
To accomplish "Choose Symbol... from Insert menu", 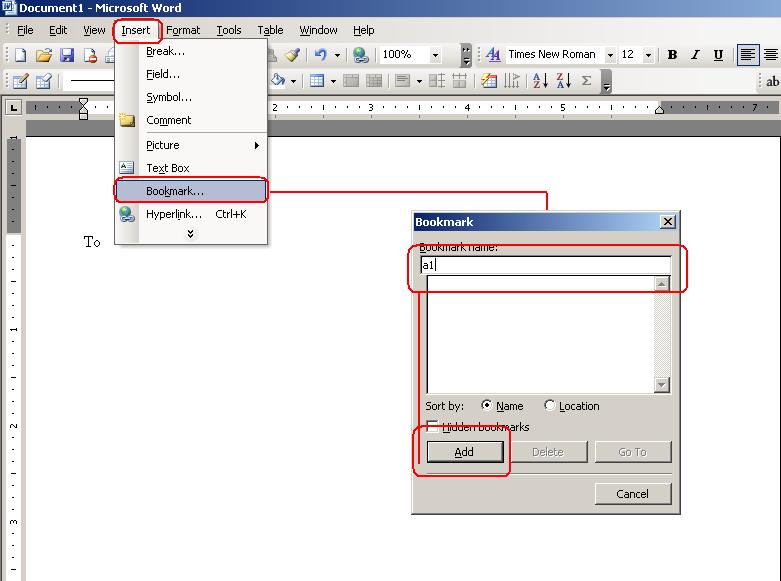I will point(191,97).
